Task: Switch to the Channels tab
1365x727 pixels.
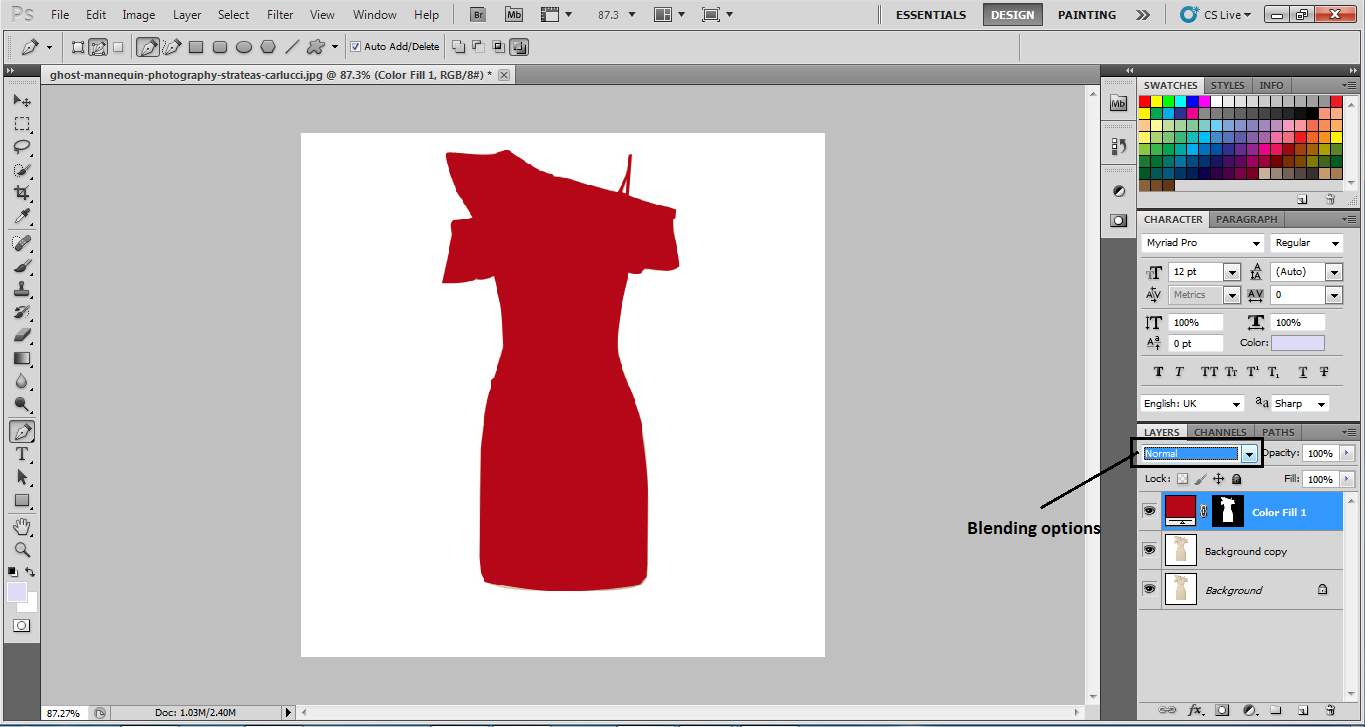Action: pos(1220,432)
